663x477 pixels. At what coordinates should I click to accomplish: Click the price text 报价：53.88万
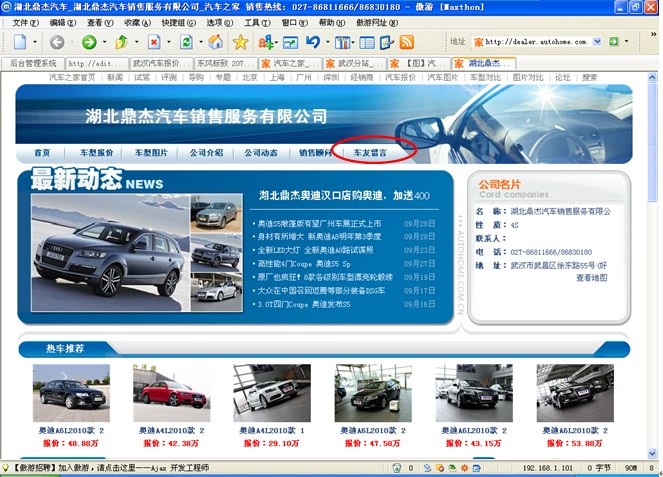click(575, 443)
